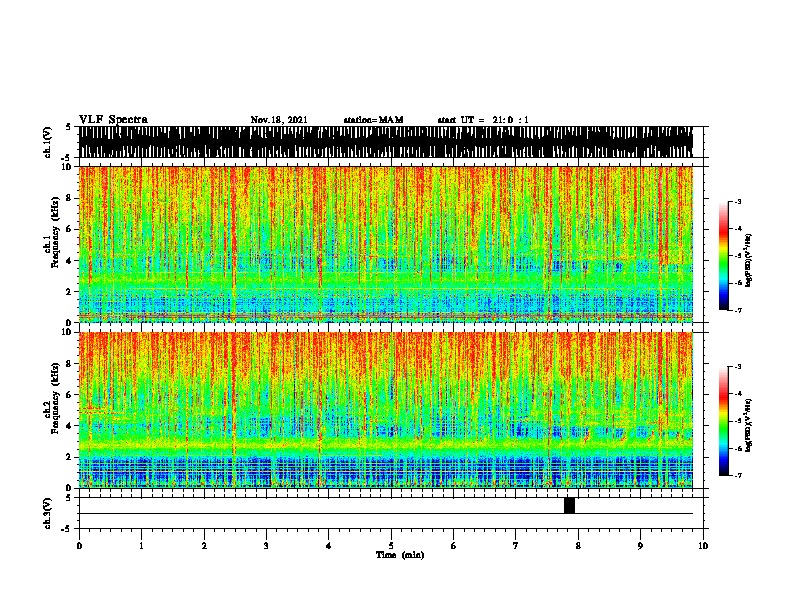Click the "ch.3(V)" axis label
The image size is (792, 612).
pos(48,513)
